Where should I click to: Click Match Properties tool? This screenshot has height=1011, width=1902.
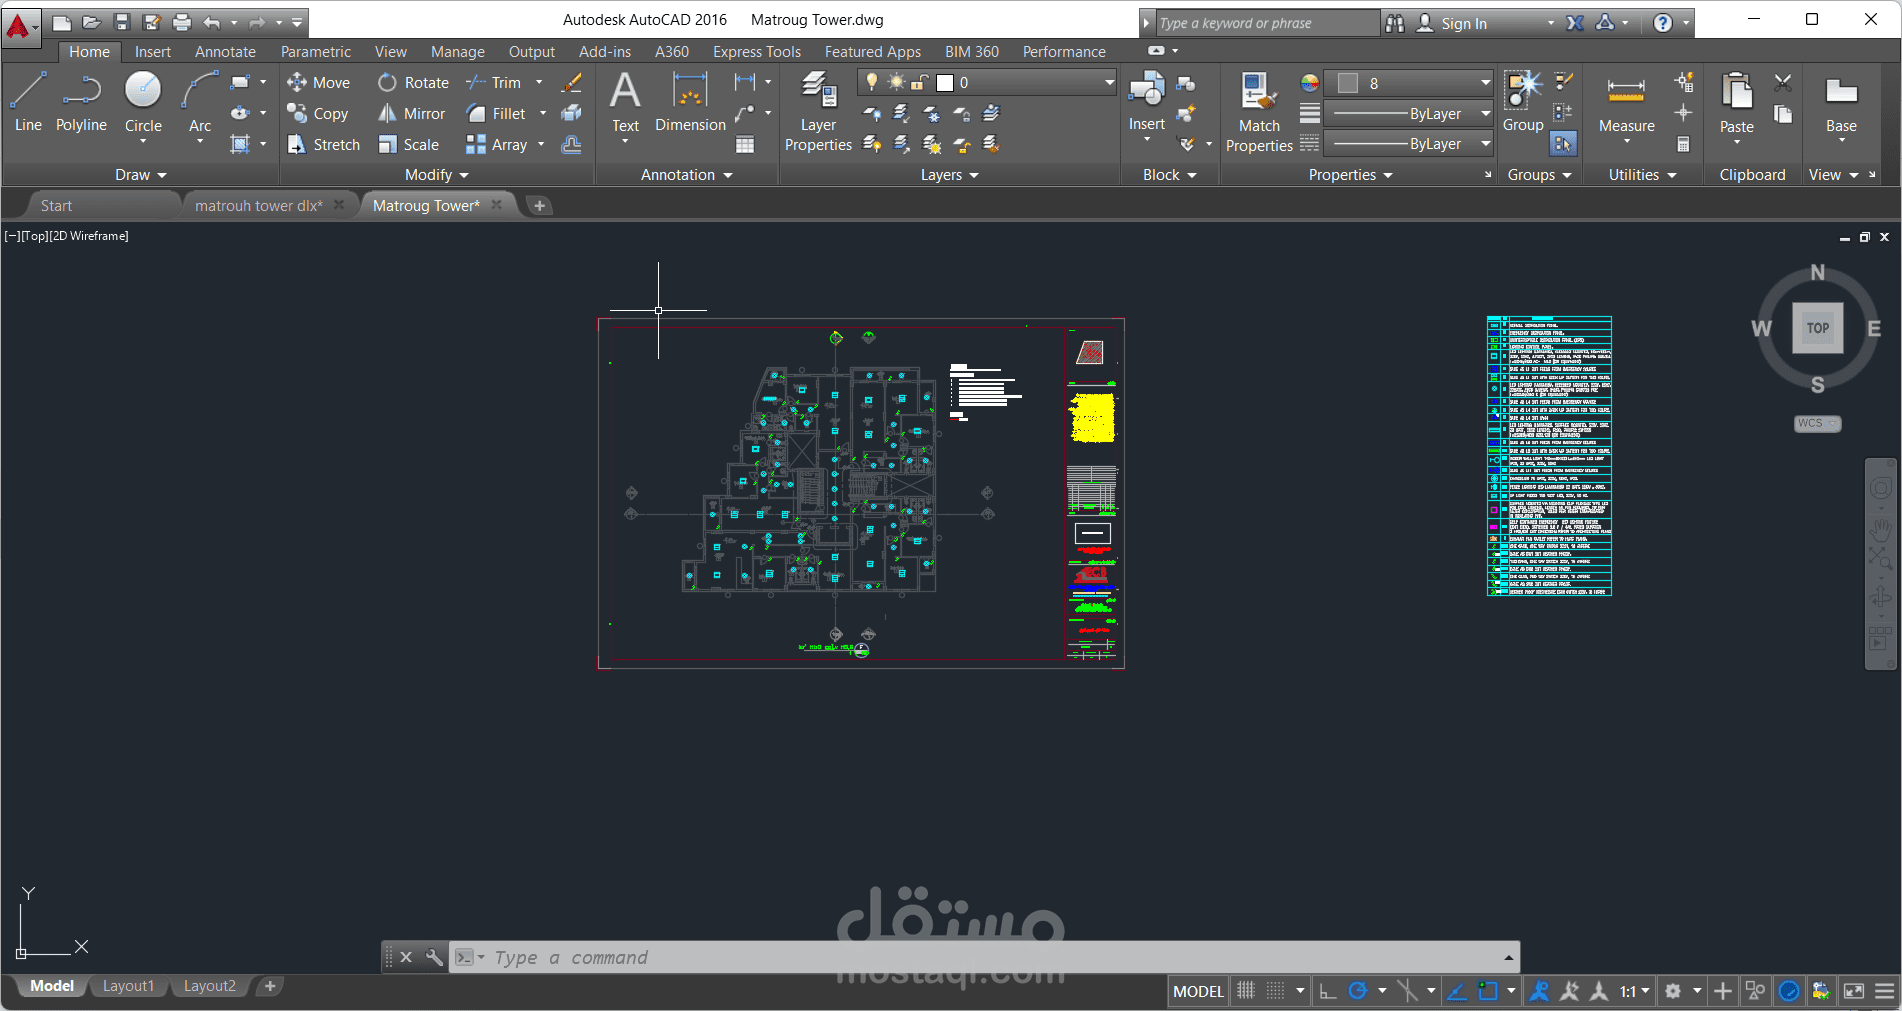(1259, 112)
